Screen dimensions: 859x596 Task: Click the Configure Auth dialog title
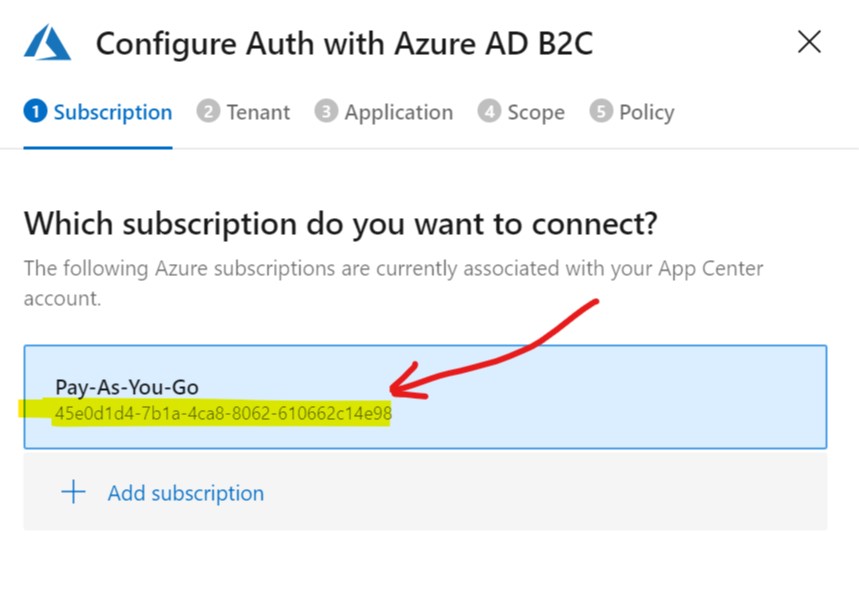(344, 43)
